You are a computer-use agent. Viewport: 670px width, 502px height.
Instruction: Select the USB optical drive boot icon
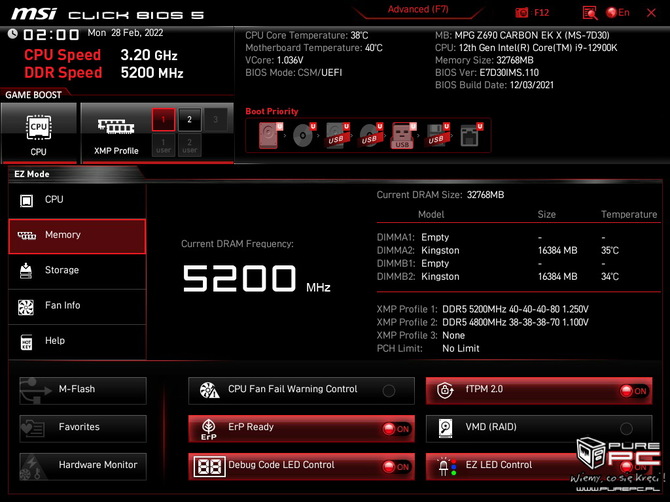[x=370, y=135]
